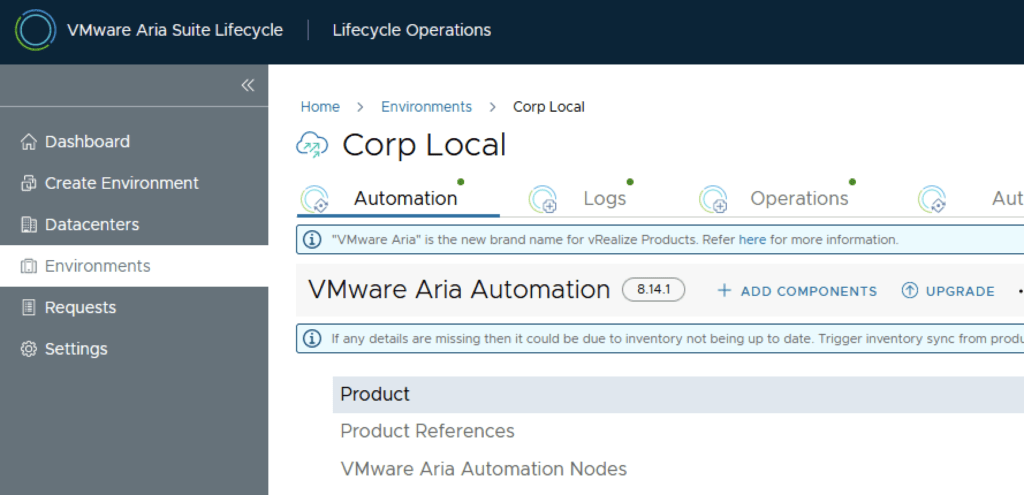Click the Add Components button
This screenshot has height=495, width=1024.
[x=797, y=291]
